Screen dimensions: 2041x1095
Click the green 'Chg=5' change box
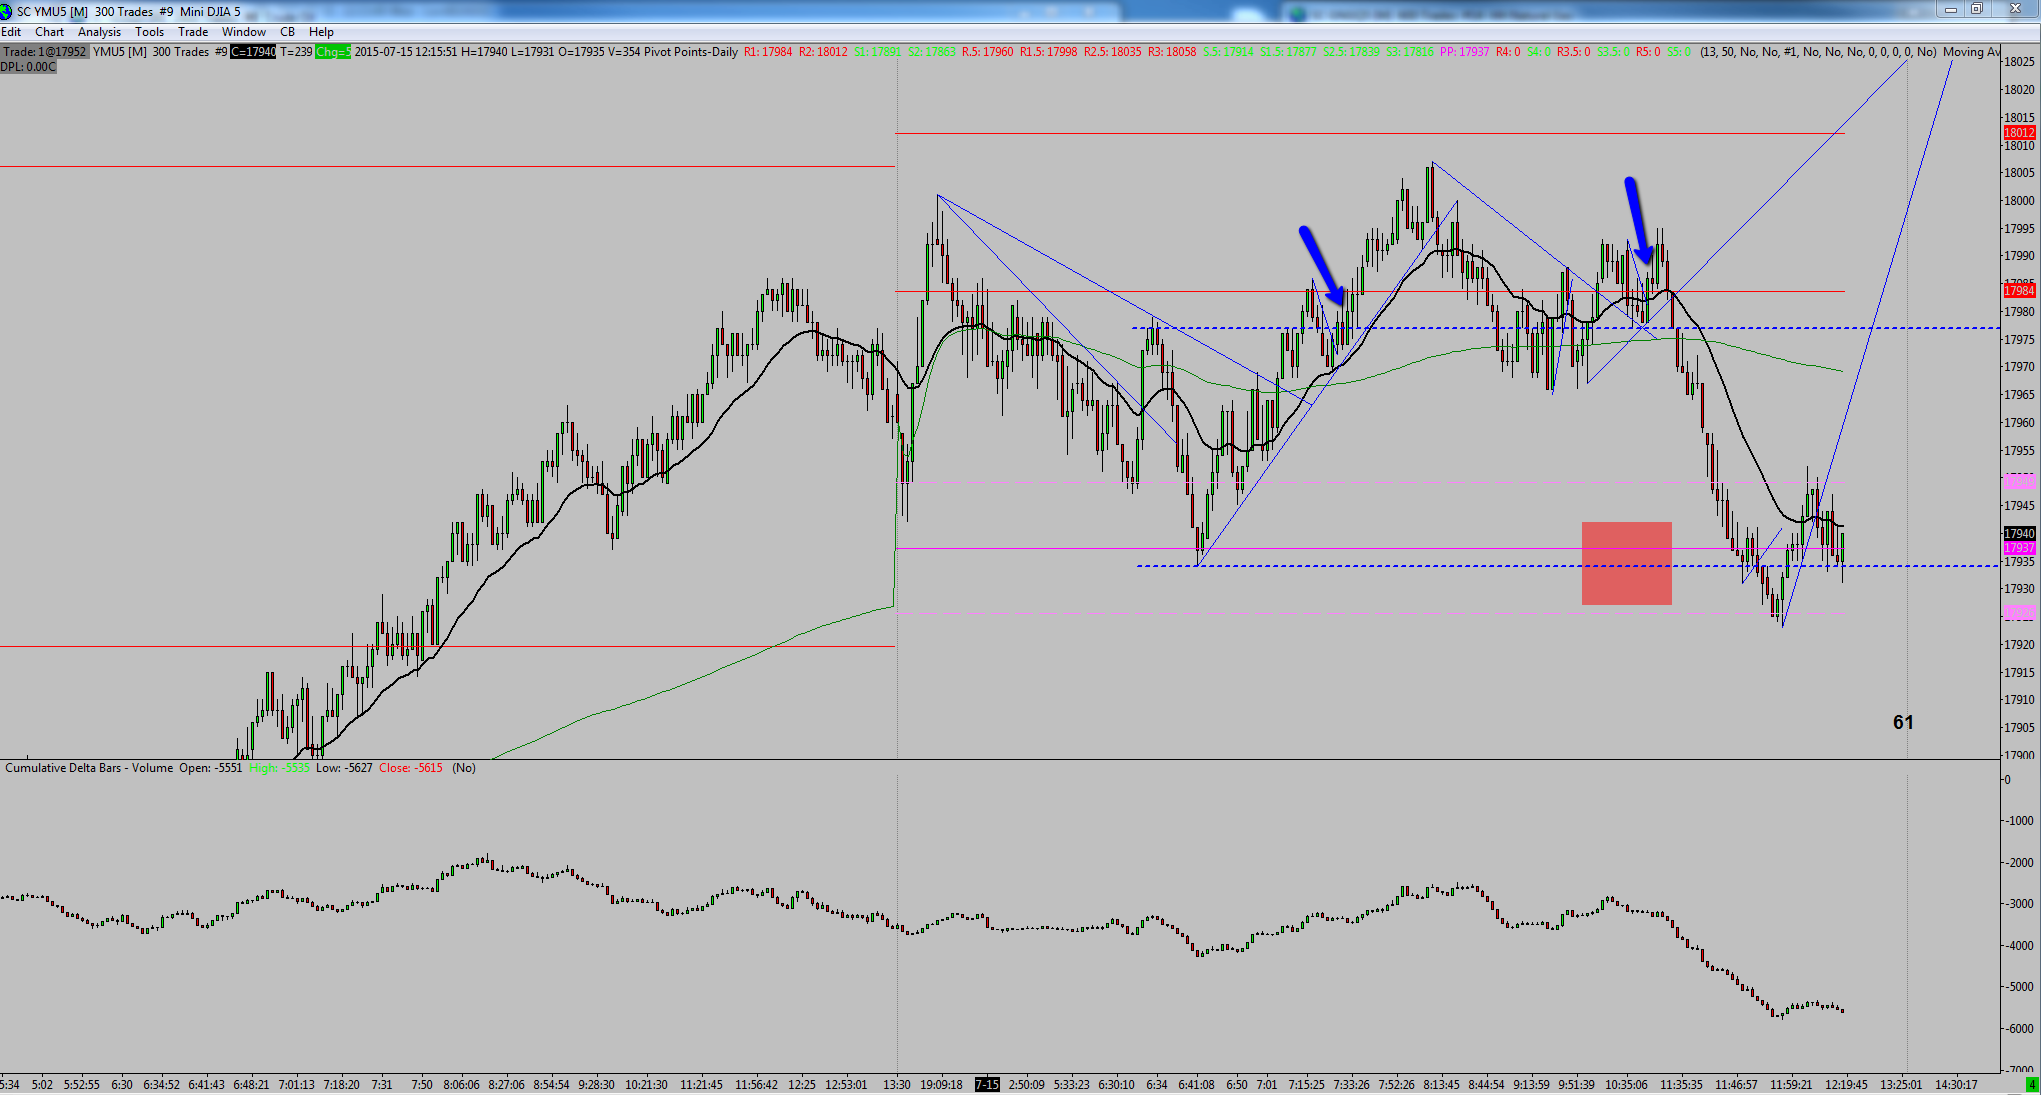coord(333,52)
